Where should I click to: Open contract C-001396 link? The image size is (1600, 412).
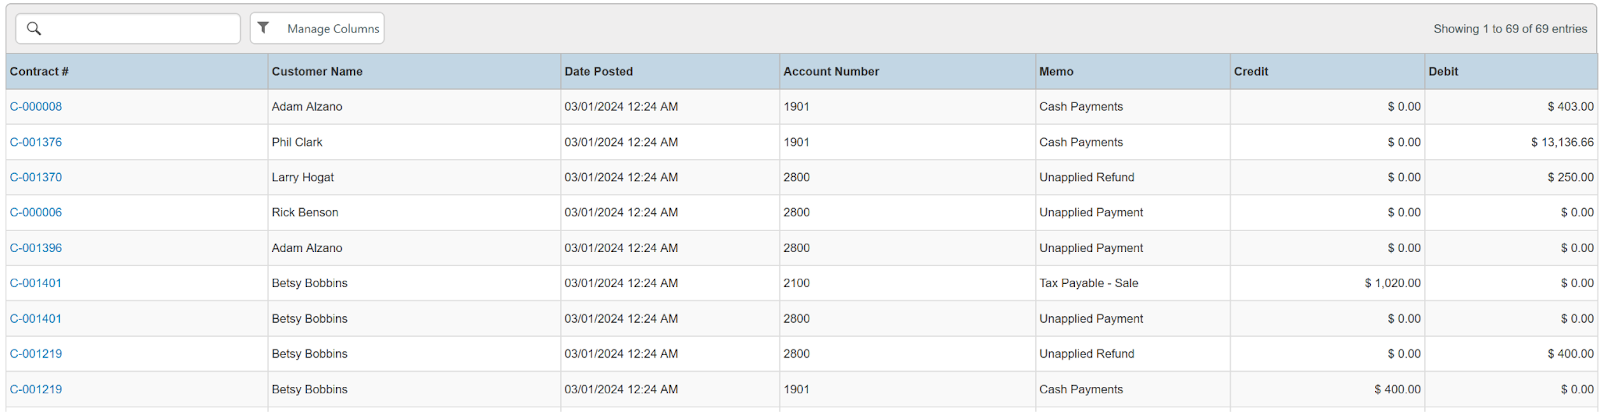point(36,248)
